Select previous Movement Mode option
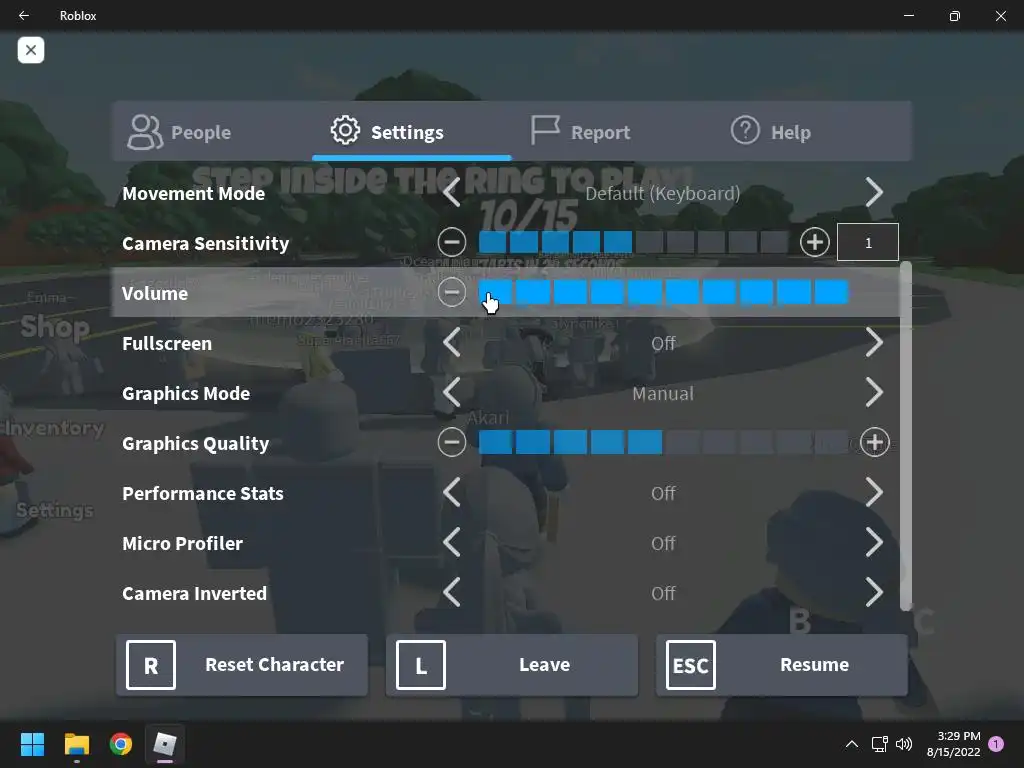The width and height of the screenshot is (1024, 768). tap(452, 193)
